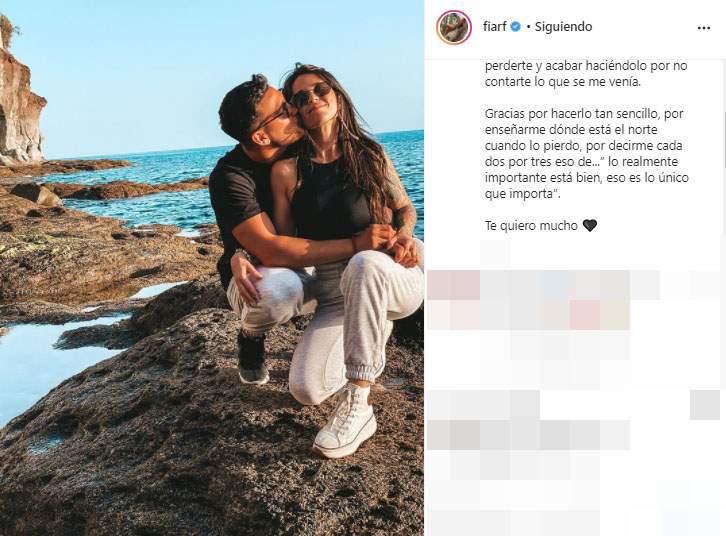Click the man's black sneaker in the photo
Image resolution: width=726 pixels, height=536 pixels.
pos(253,358)
